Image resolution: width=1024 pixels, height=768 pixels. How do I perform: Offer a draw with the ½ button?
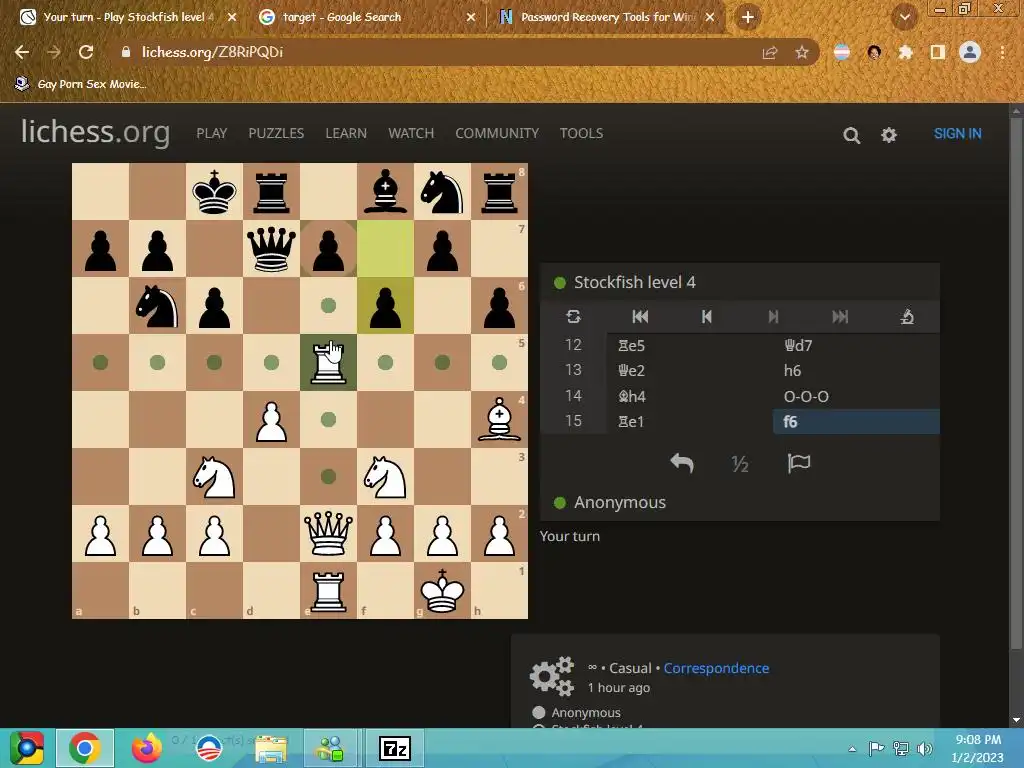point(740,464)
